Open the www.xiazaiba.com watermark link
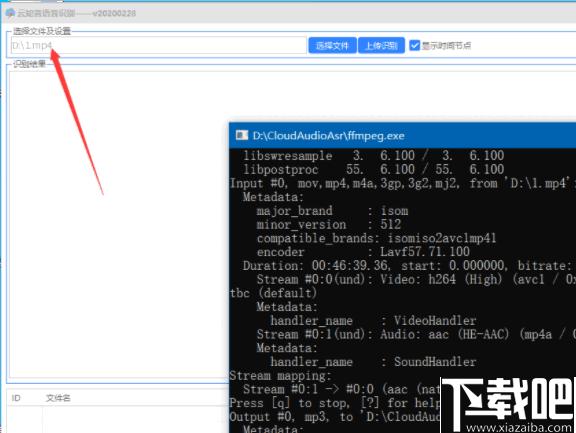The width and height of the screenshot is (576, 433). tap(519, 427)
